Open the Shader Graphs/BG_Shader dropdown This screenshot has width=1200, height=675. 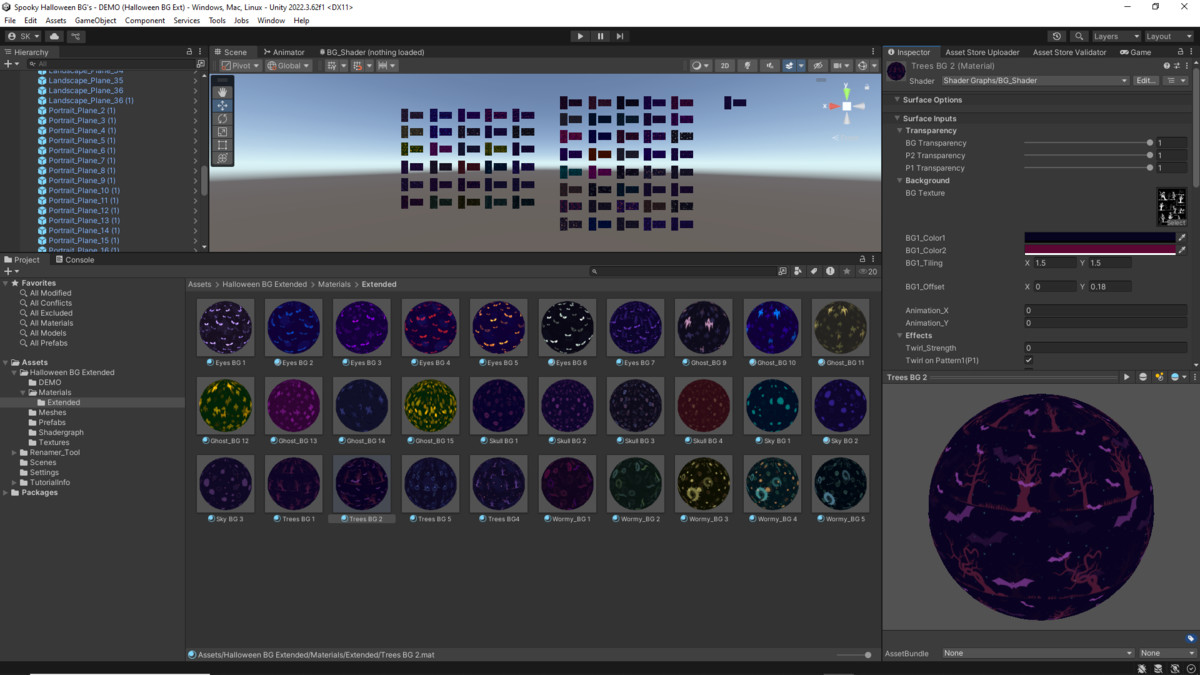1035,81
